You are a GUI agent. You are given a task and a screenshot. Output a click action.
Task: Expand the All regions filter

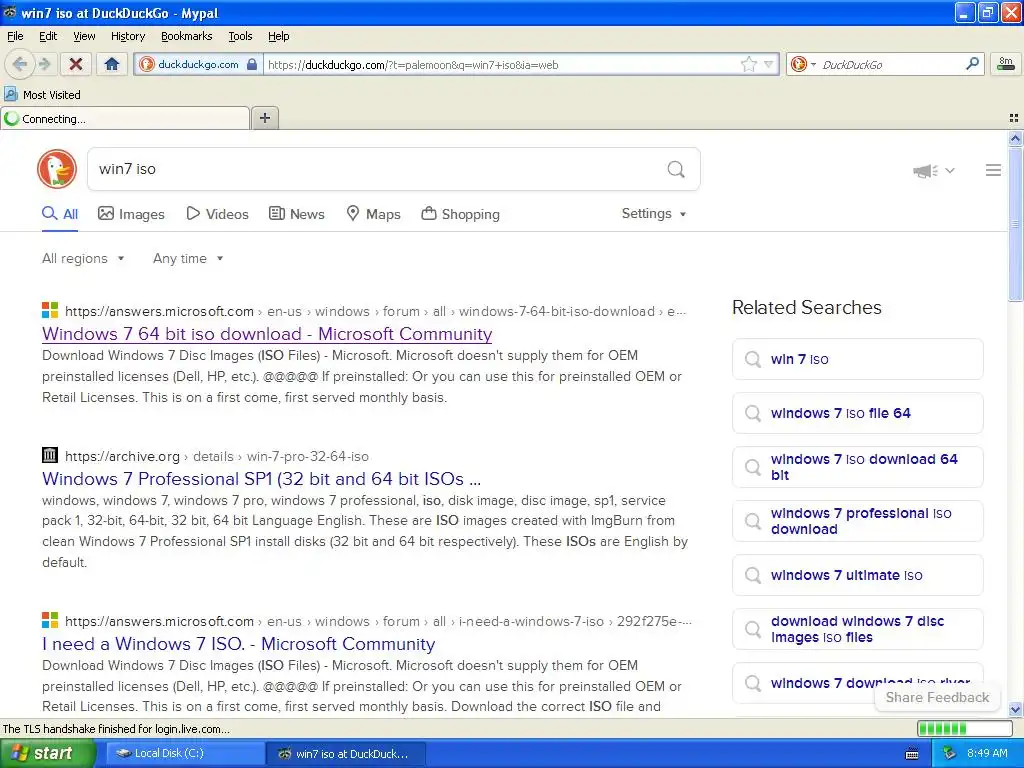point(84,259)
